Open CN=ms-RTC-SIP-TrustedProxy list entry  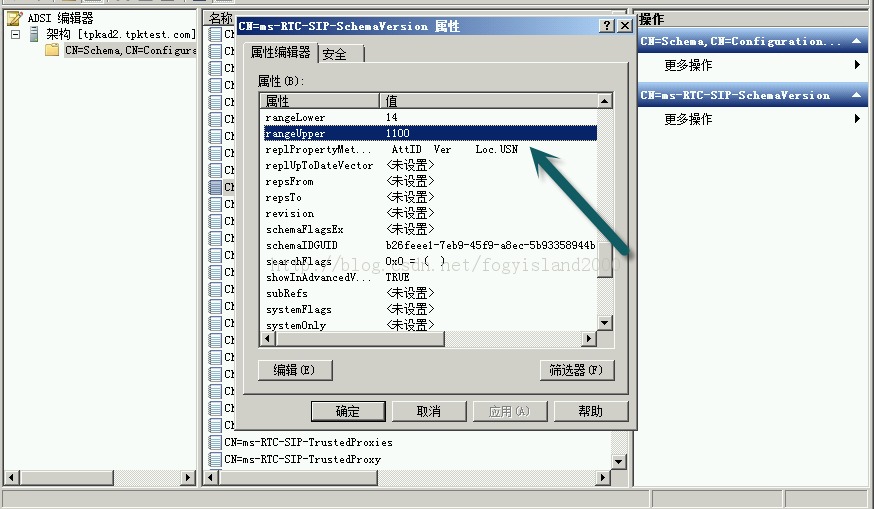(303, 460)
